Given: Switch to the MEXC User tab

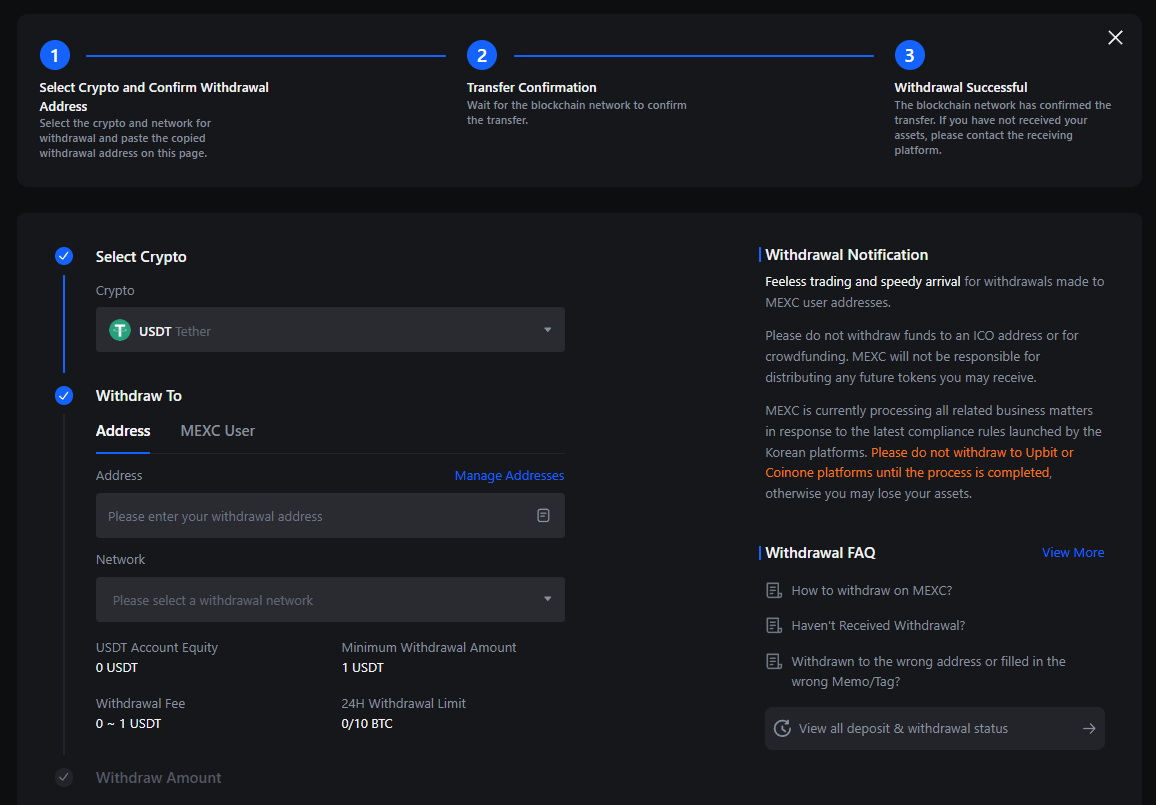Looking at the screenshot, I should click(x=217, y=431).
